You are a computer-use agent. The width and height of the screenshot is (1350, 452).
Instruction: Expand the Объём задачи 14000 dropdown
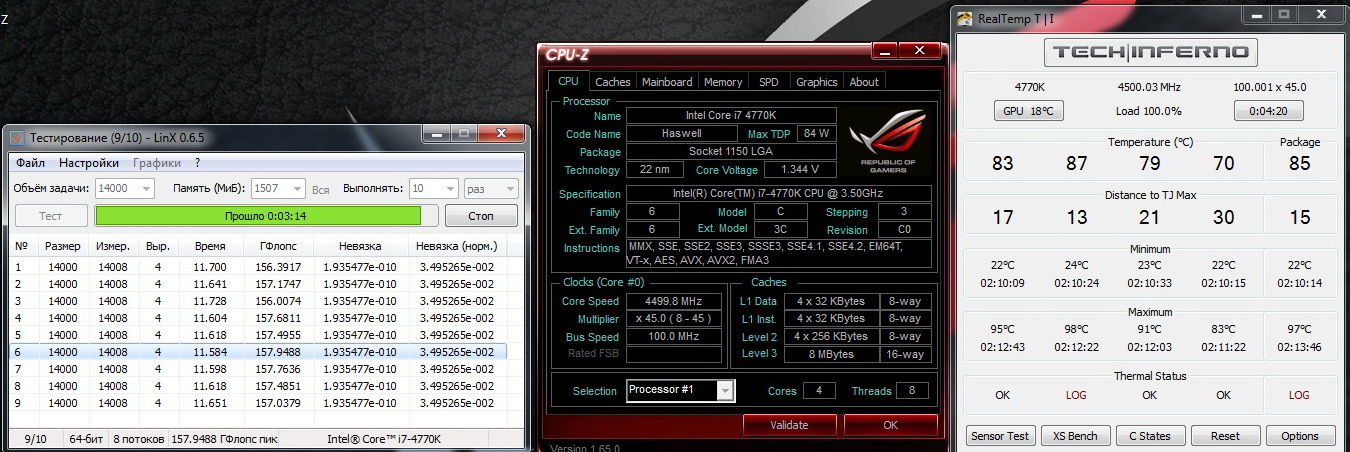tap(145, 188)
